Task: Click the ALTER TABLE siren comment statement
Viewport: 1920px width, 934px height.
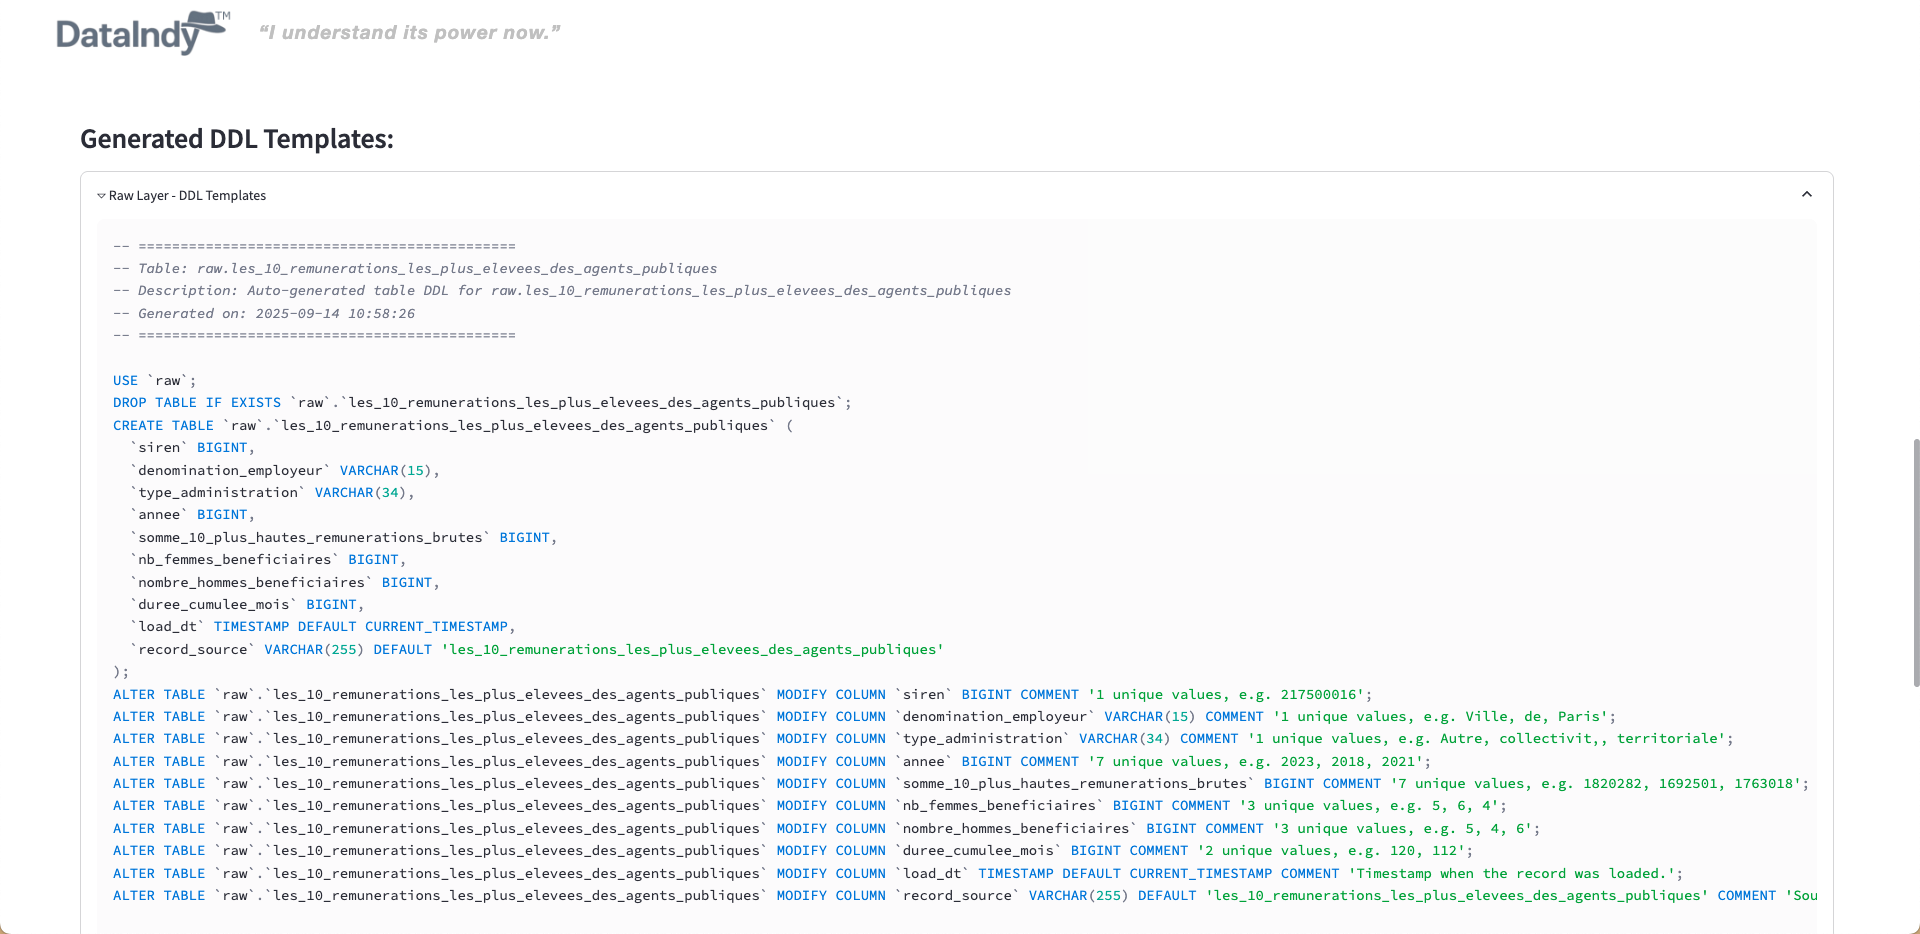Action: (x=740, y=694)
